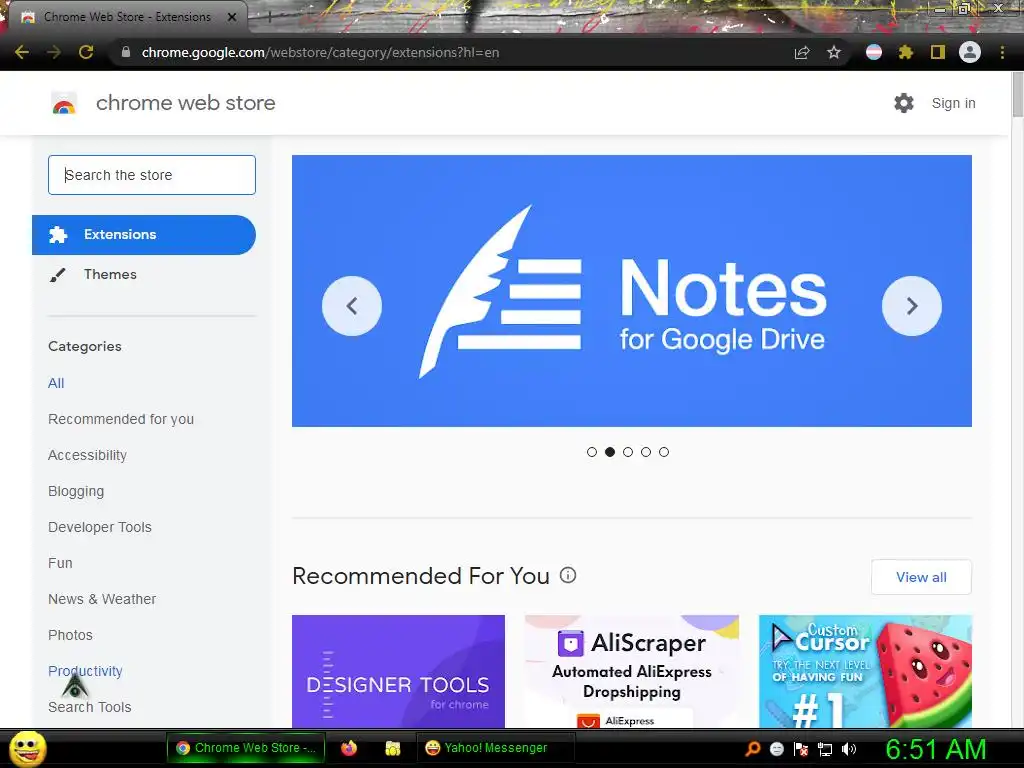This screenshot has width=1024, height=768.
Task: Open News & Weather category
Action: pyautogui.click(x=102, y=599)
